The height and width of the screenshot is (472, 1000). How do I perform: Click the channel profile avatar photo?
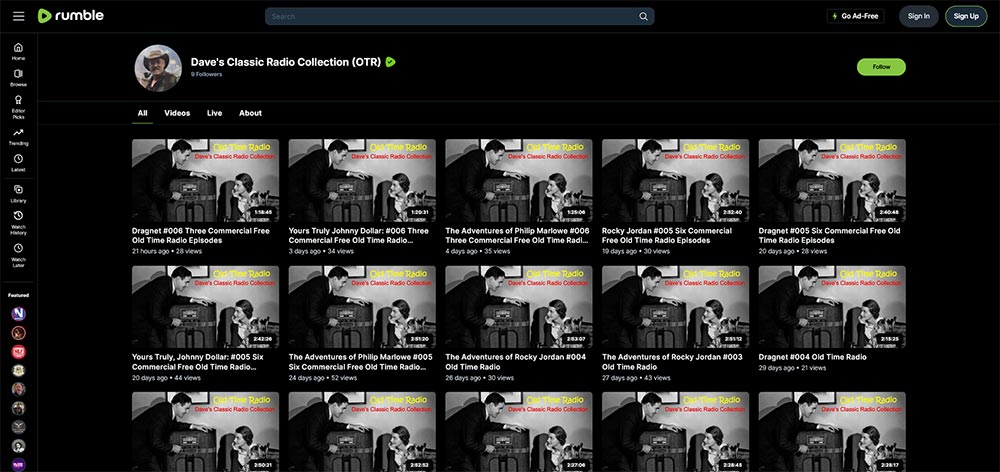[158, 68]
